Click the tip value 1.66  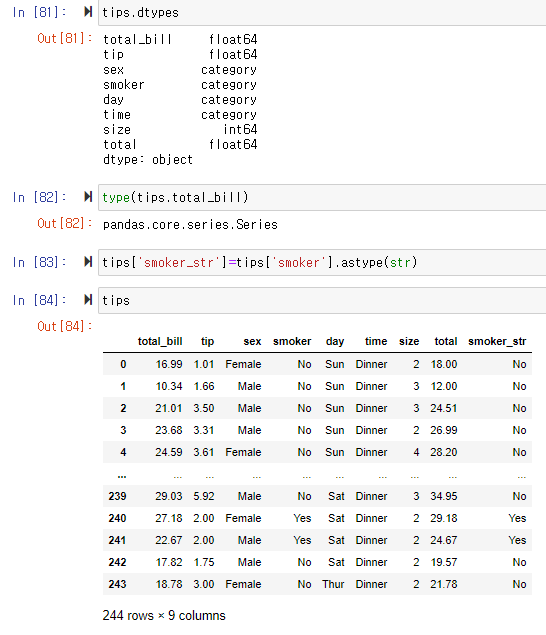click(x=204, y=386)
